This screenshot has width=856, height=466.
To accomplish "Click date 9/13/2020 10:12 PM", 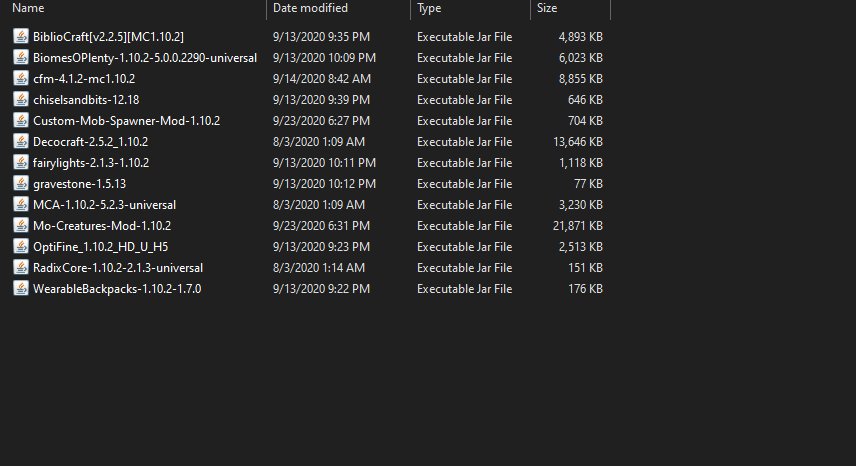I will click(x=324, y=184).
